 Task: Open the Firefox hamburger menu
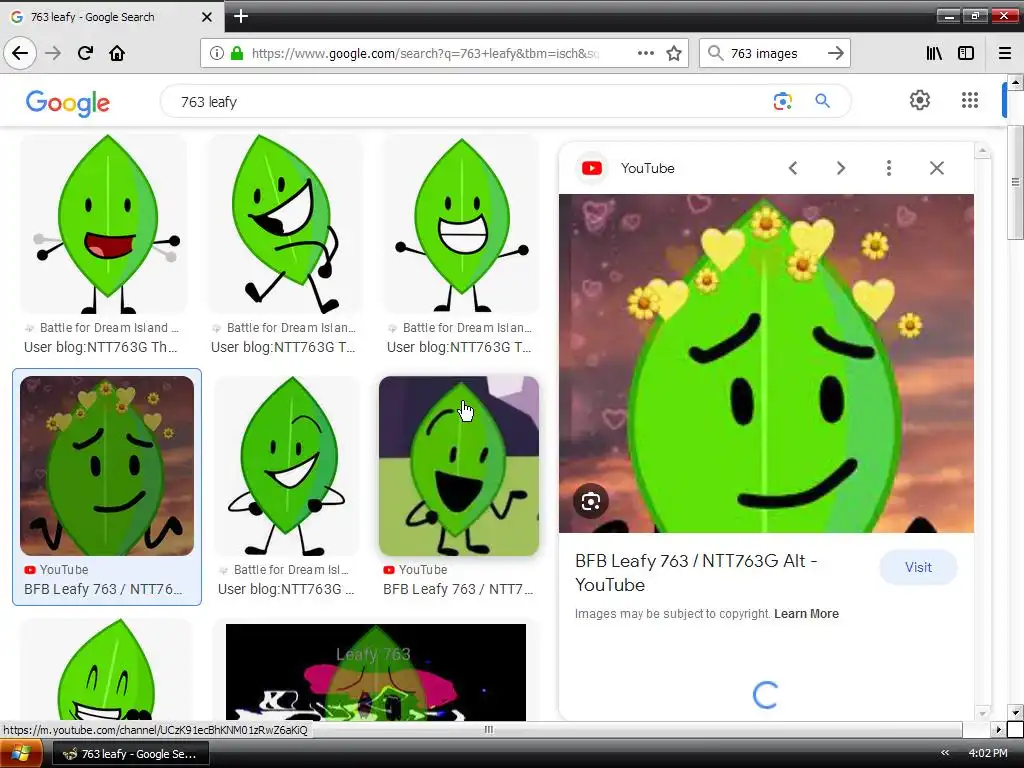[x=1005, y=53]
